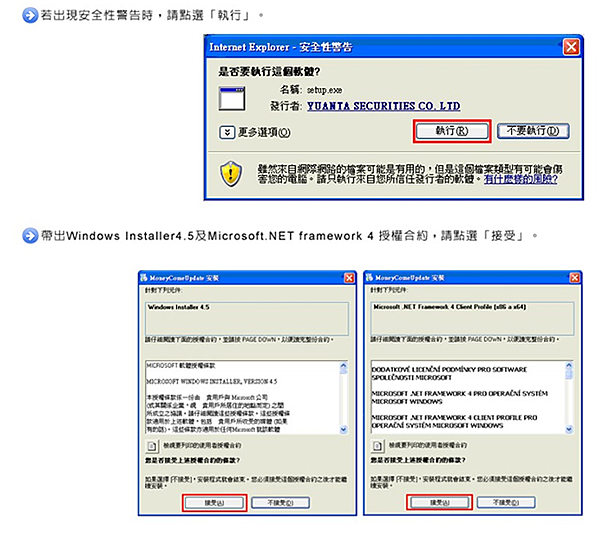
Task: Click the setup.exe program window icon
Action: pyautogui.click(x=232, y=98)
